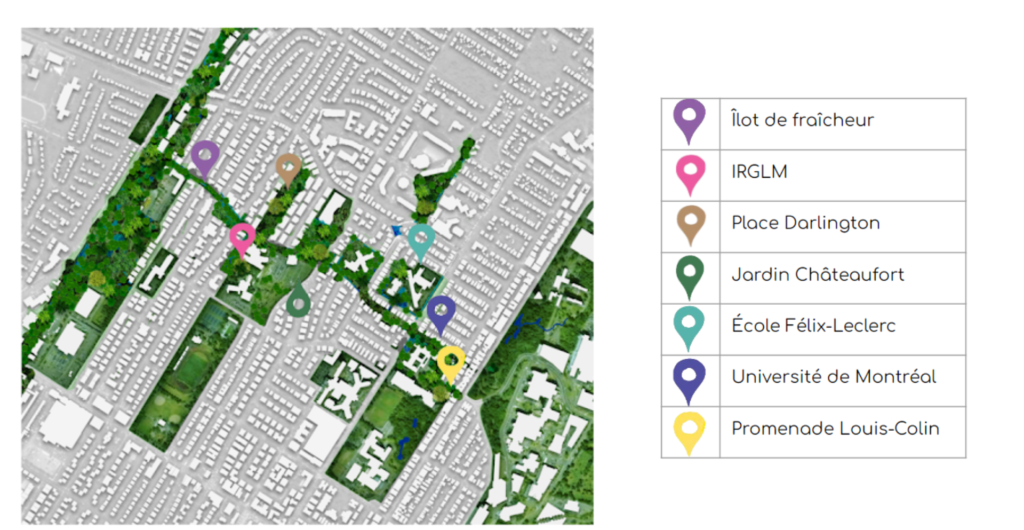
Task: Select the 'Jardin Châteaufort' legend entry text
Action: tap(817, 275)
